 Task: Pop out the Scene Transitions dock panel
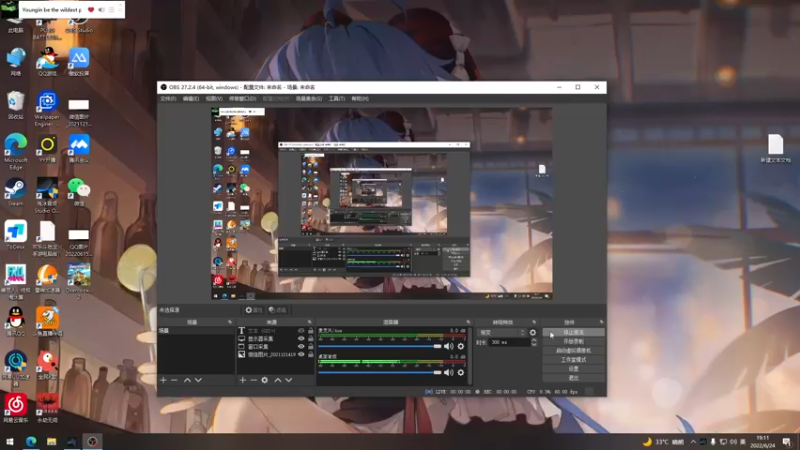(534, 322)
